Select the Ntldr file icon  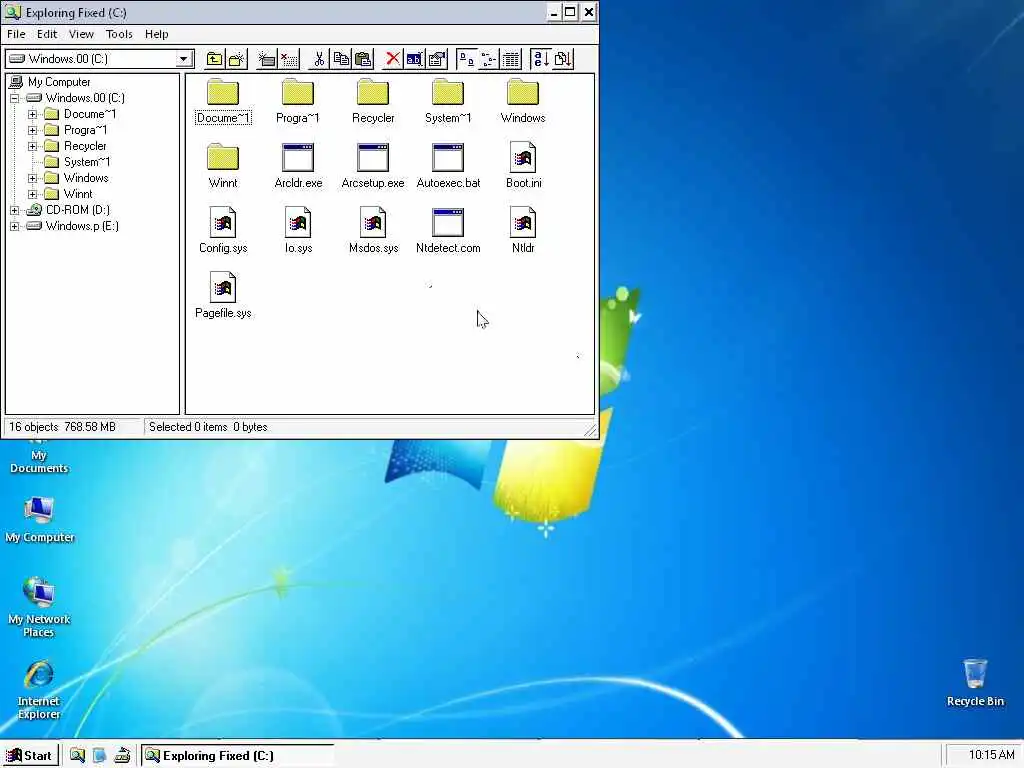coord(523,222)
